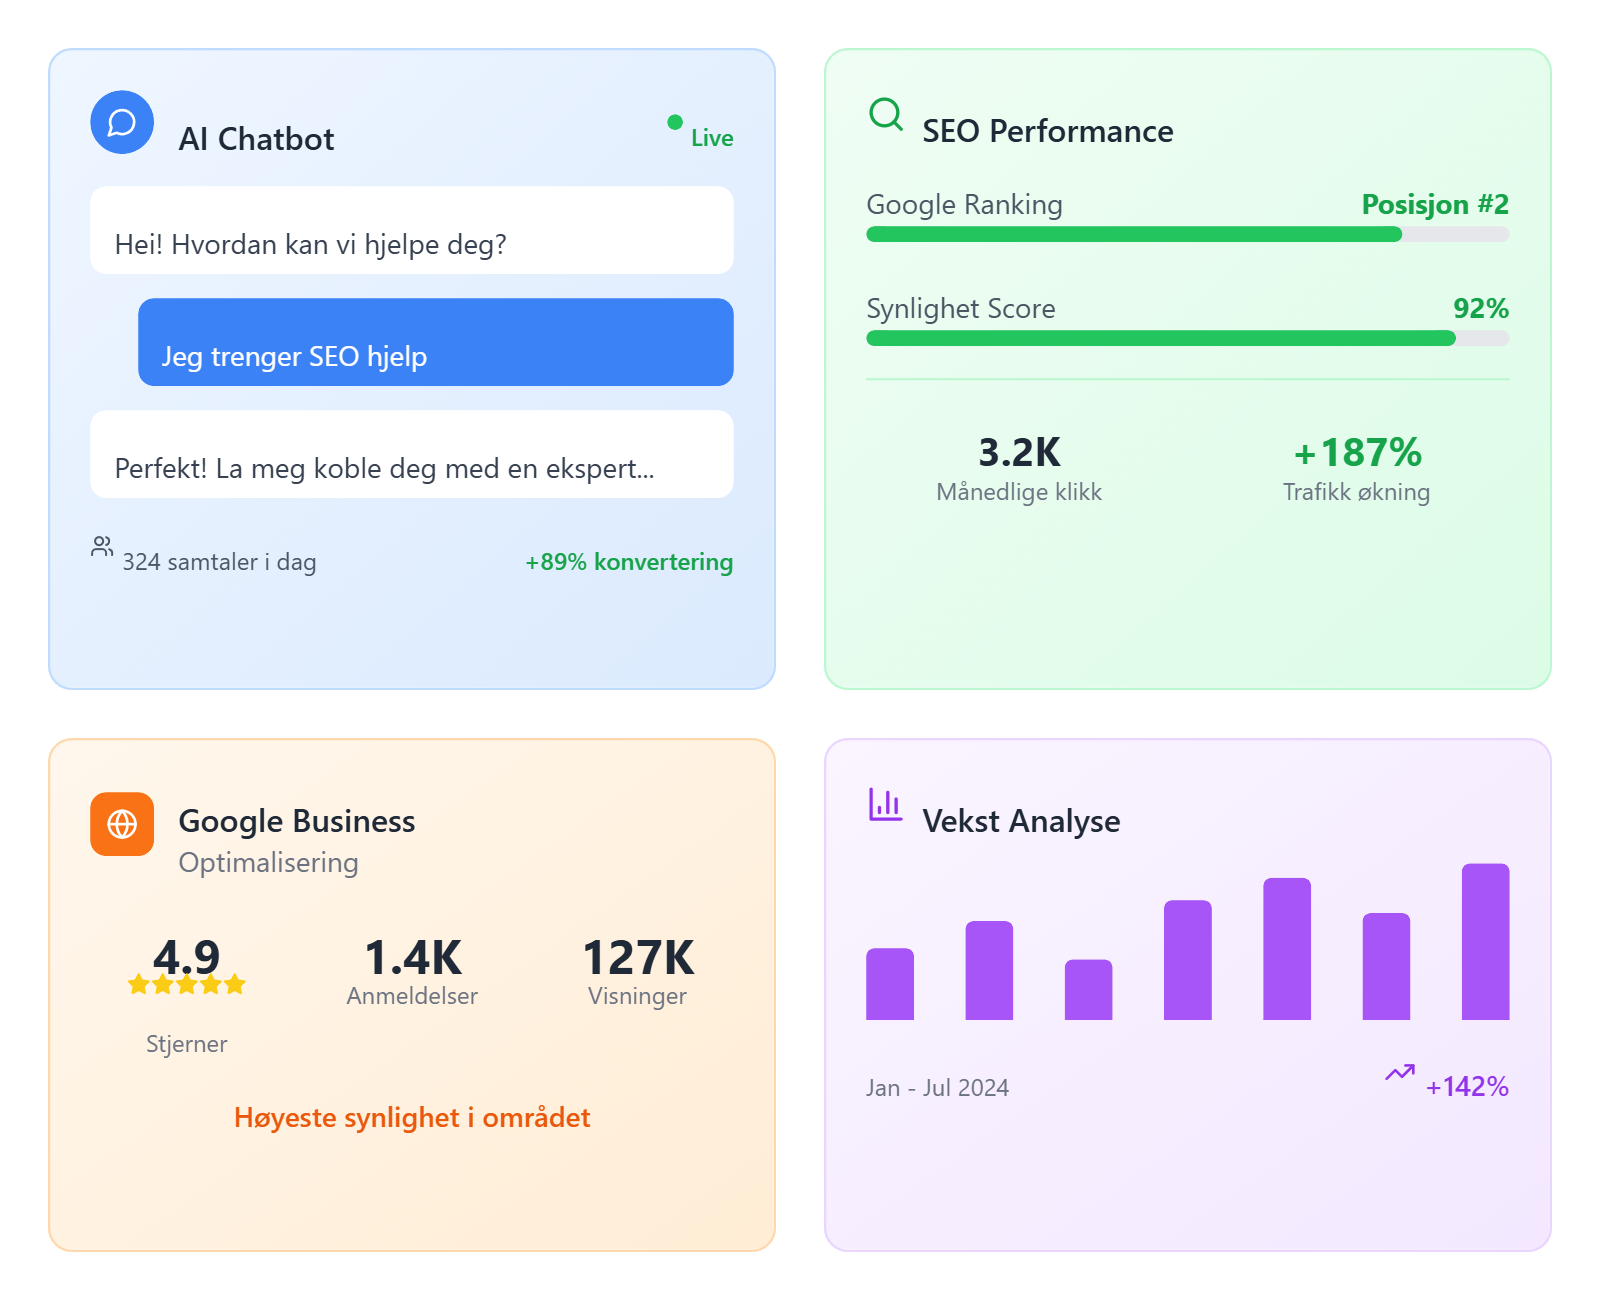This screenshot has width=1602, height=1302.
Task: Open the 'Hei! Hvordan kan vi hjelpe deg?' message
Action: 412,230
